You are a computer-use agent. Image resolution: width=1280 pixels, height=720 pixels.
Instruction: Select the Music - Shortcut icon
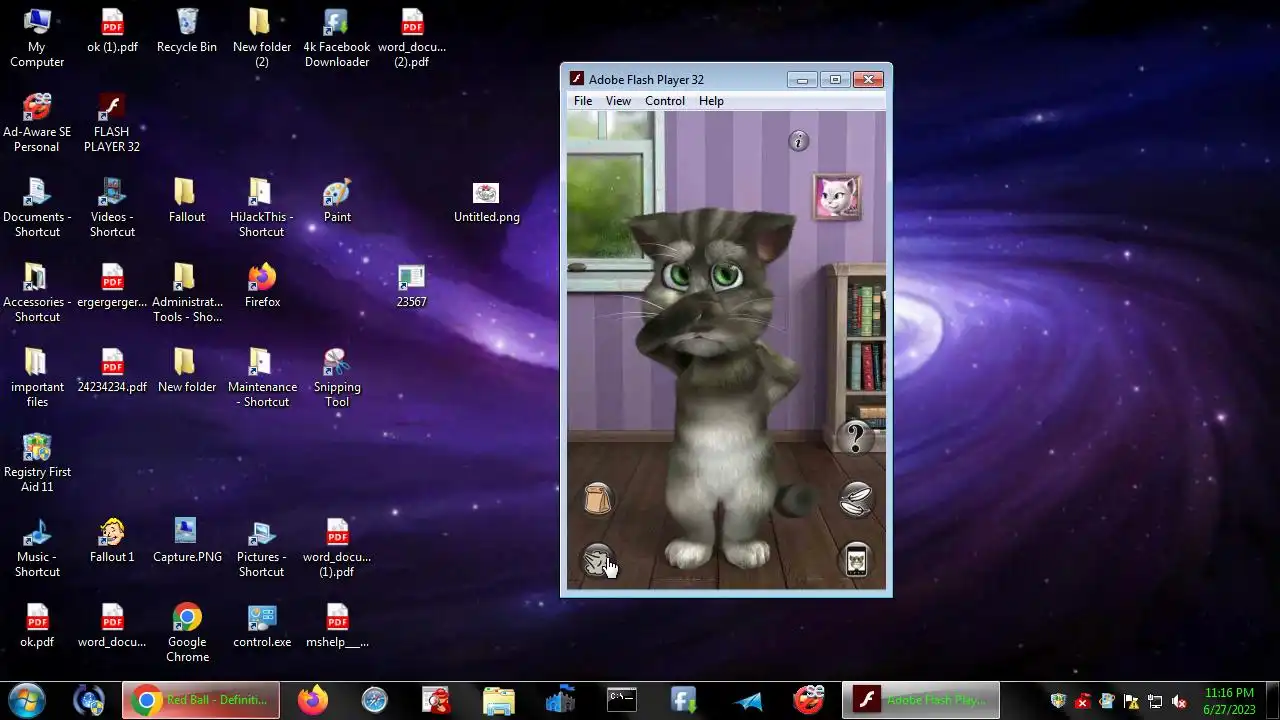coord(37,548)
